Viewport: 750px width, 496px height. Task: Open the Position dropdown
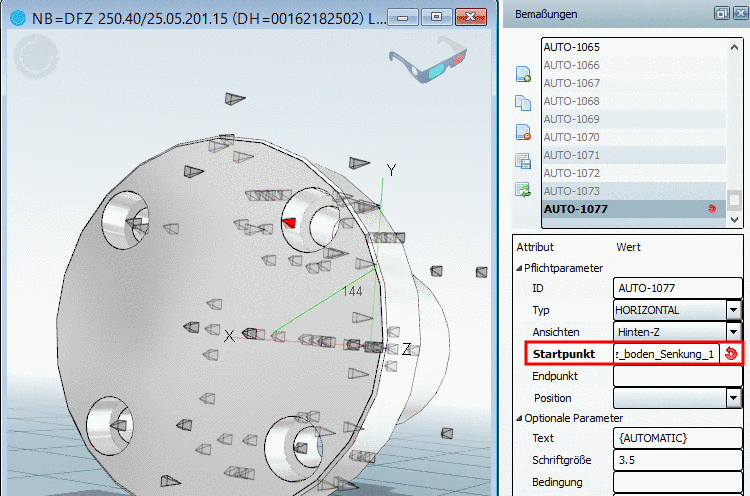[733, 397]
